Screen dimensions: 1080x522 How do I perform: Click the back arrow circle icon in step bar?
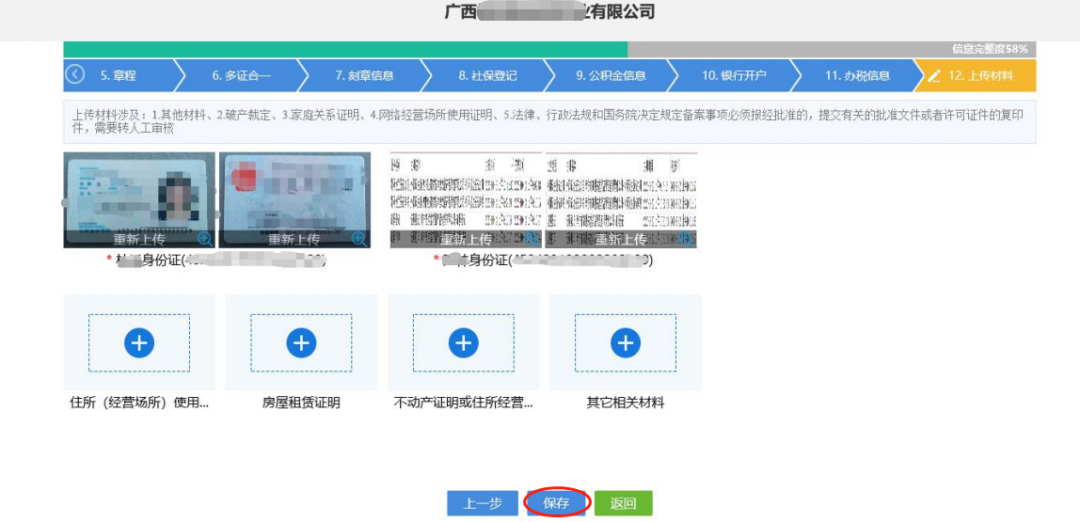tap(74, 75)
